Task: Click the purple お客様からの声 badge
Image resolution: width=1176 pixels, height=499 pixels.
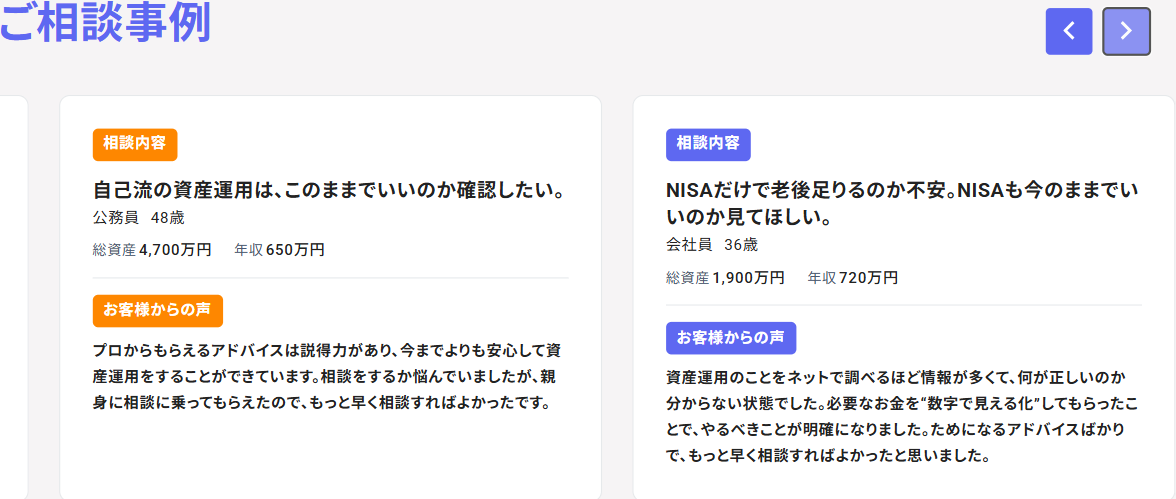Action: 730,337
